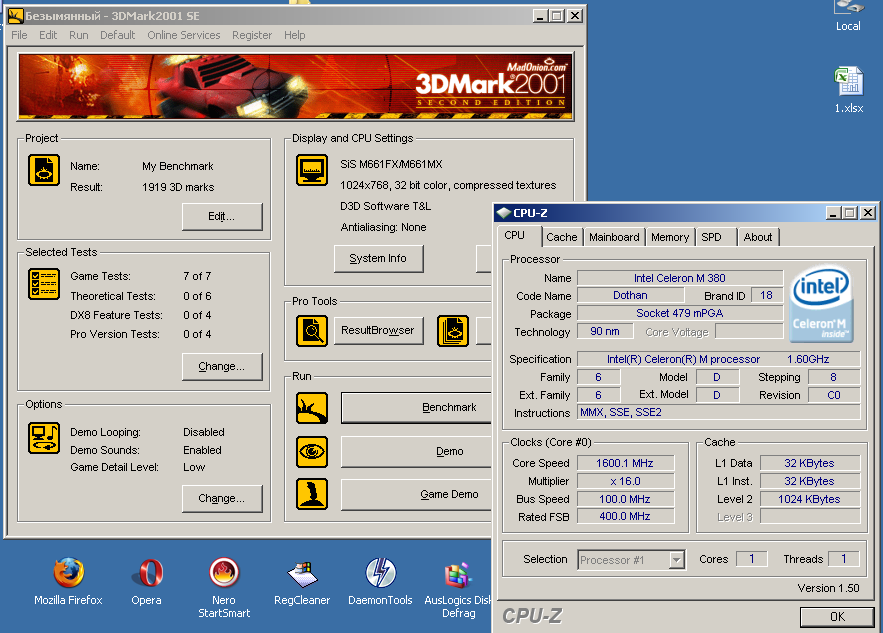
Task: Click the Pro Tools batch documents icon
Action: pos(453,331)
